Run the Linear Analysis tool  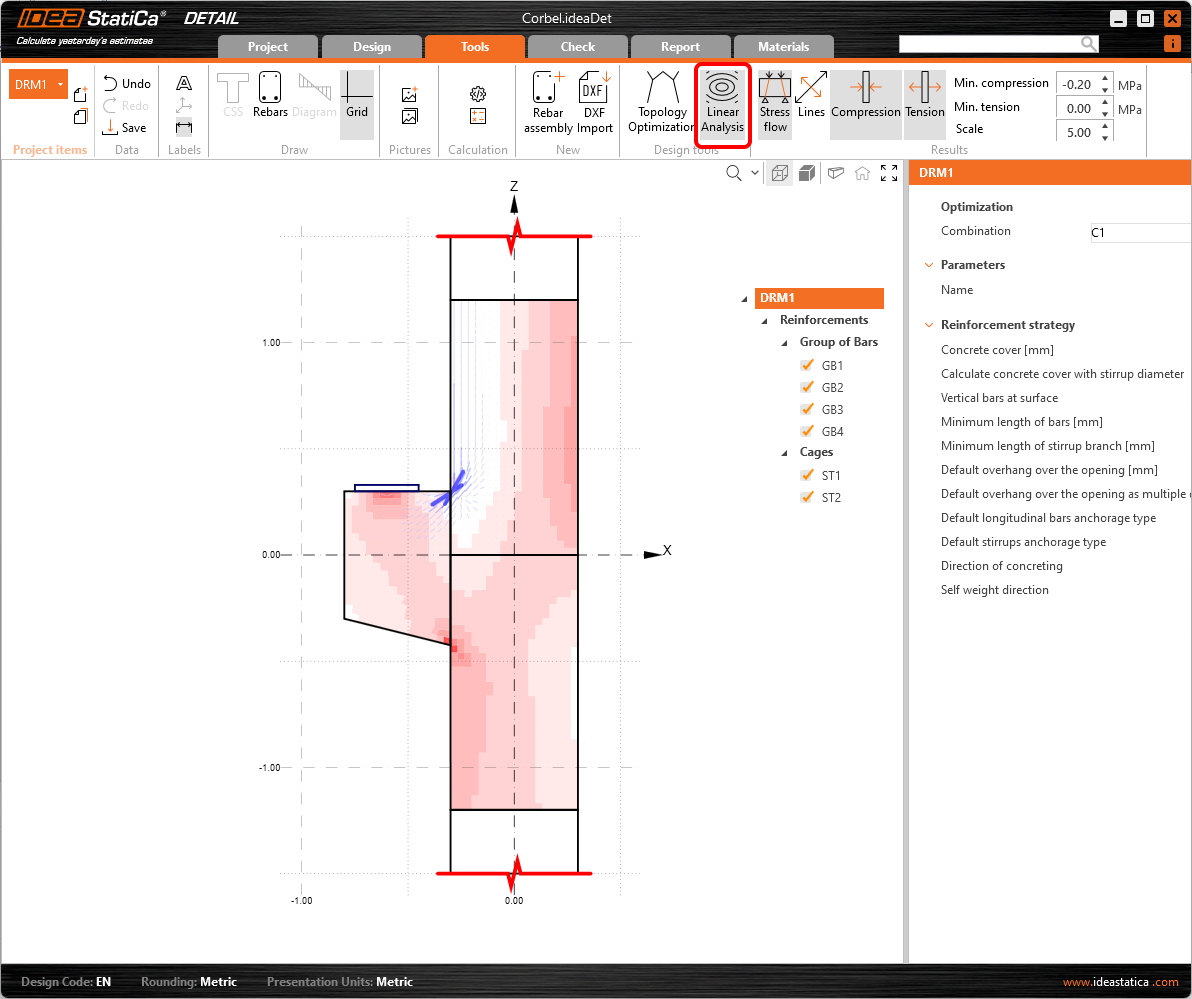coord(722,100)
